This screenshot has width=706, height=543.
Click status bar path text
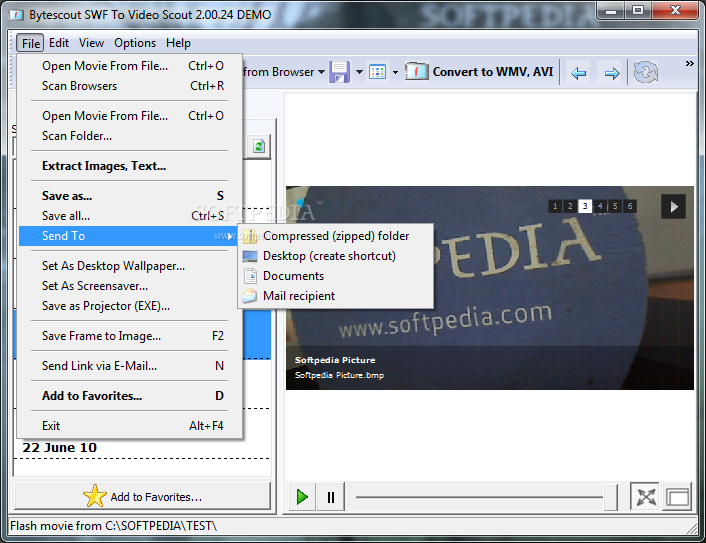click(113, 526)
